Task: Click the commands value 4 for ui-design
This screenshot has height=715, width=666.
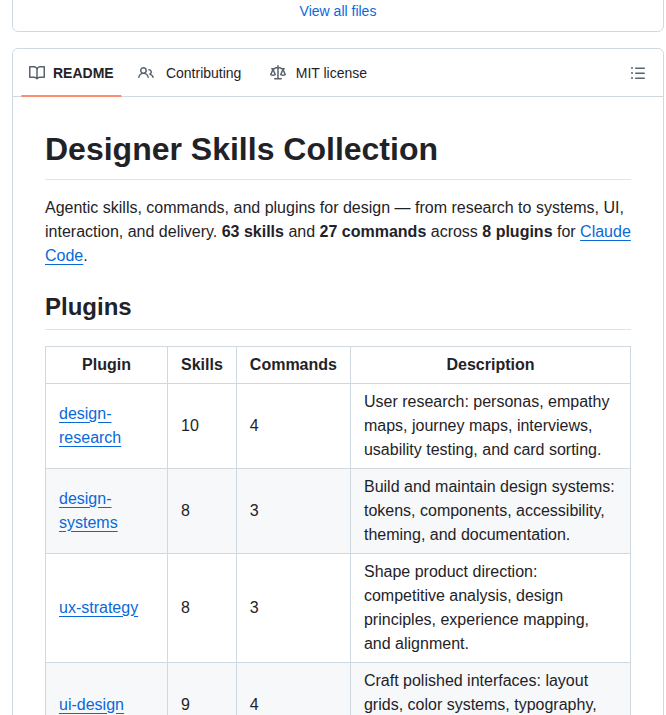Action: coord(254,705)
